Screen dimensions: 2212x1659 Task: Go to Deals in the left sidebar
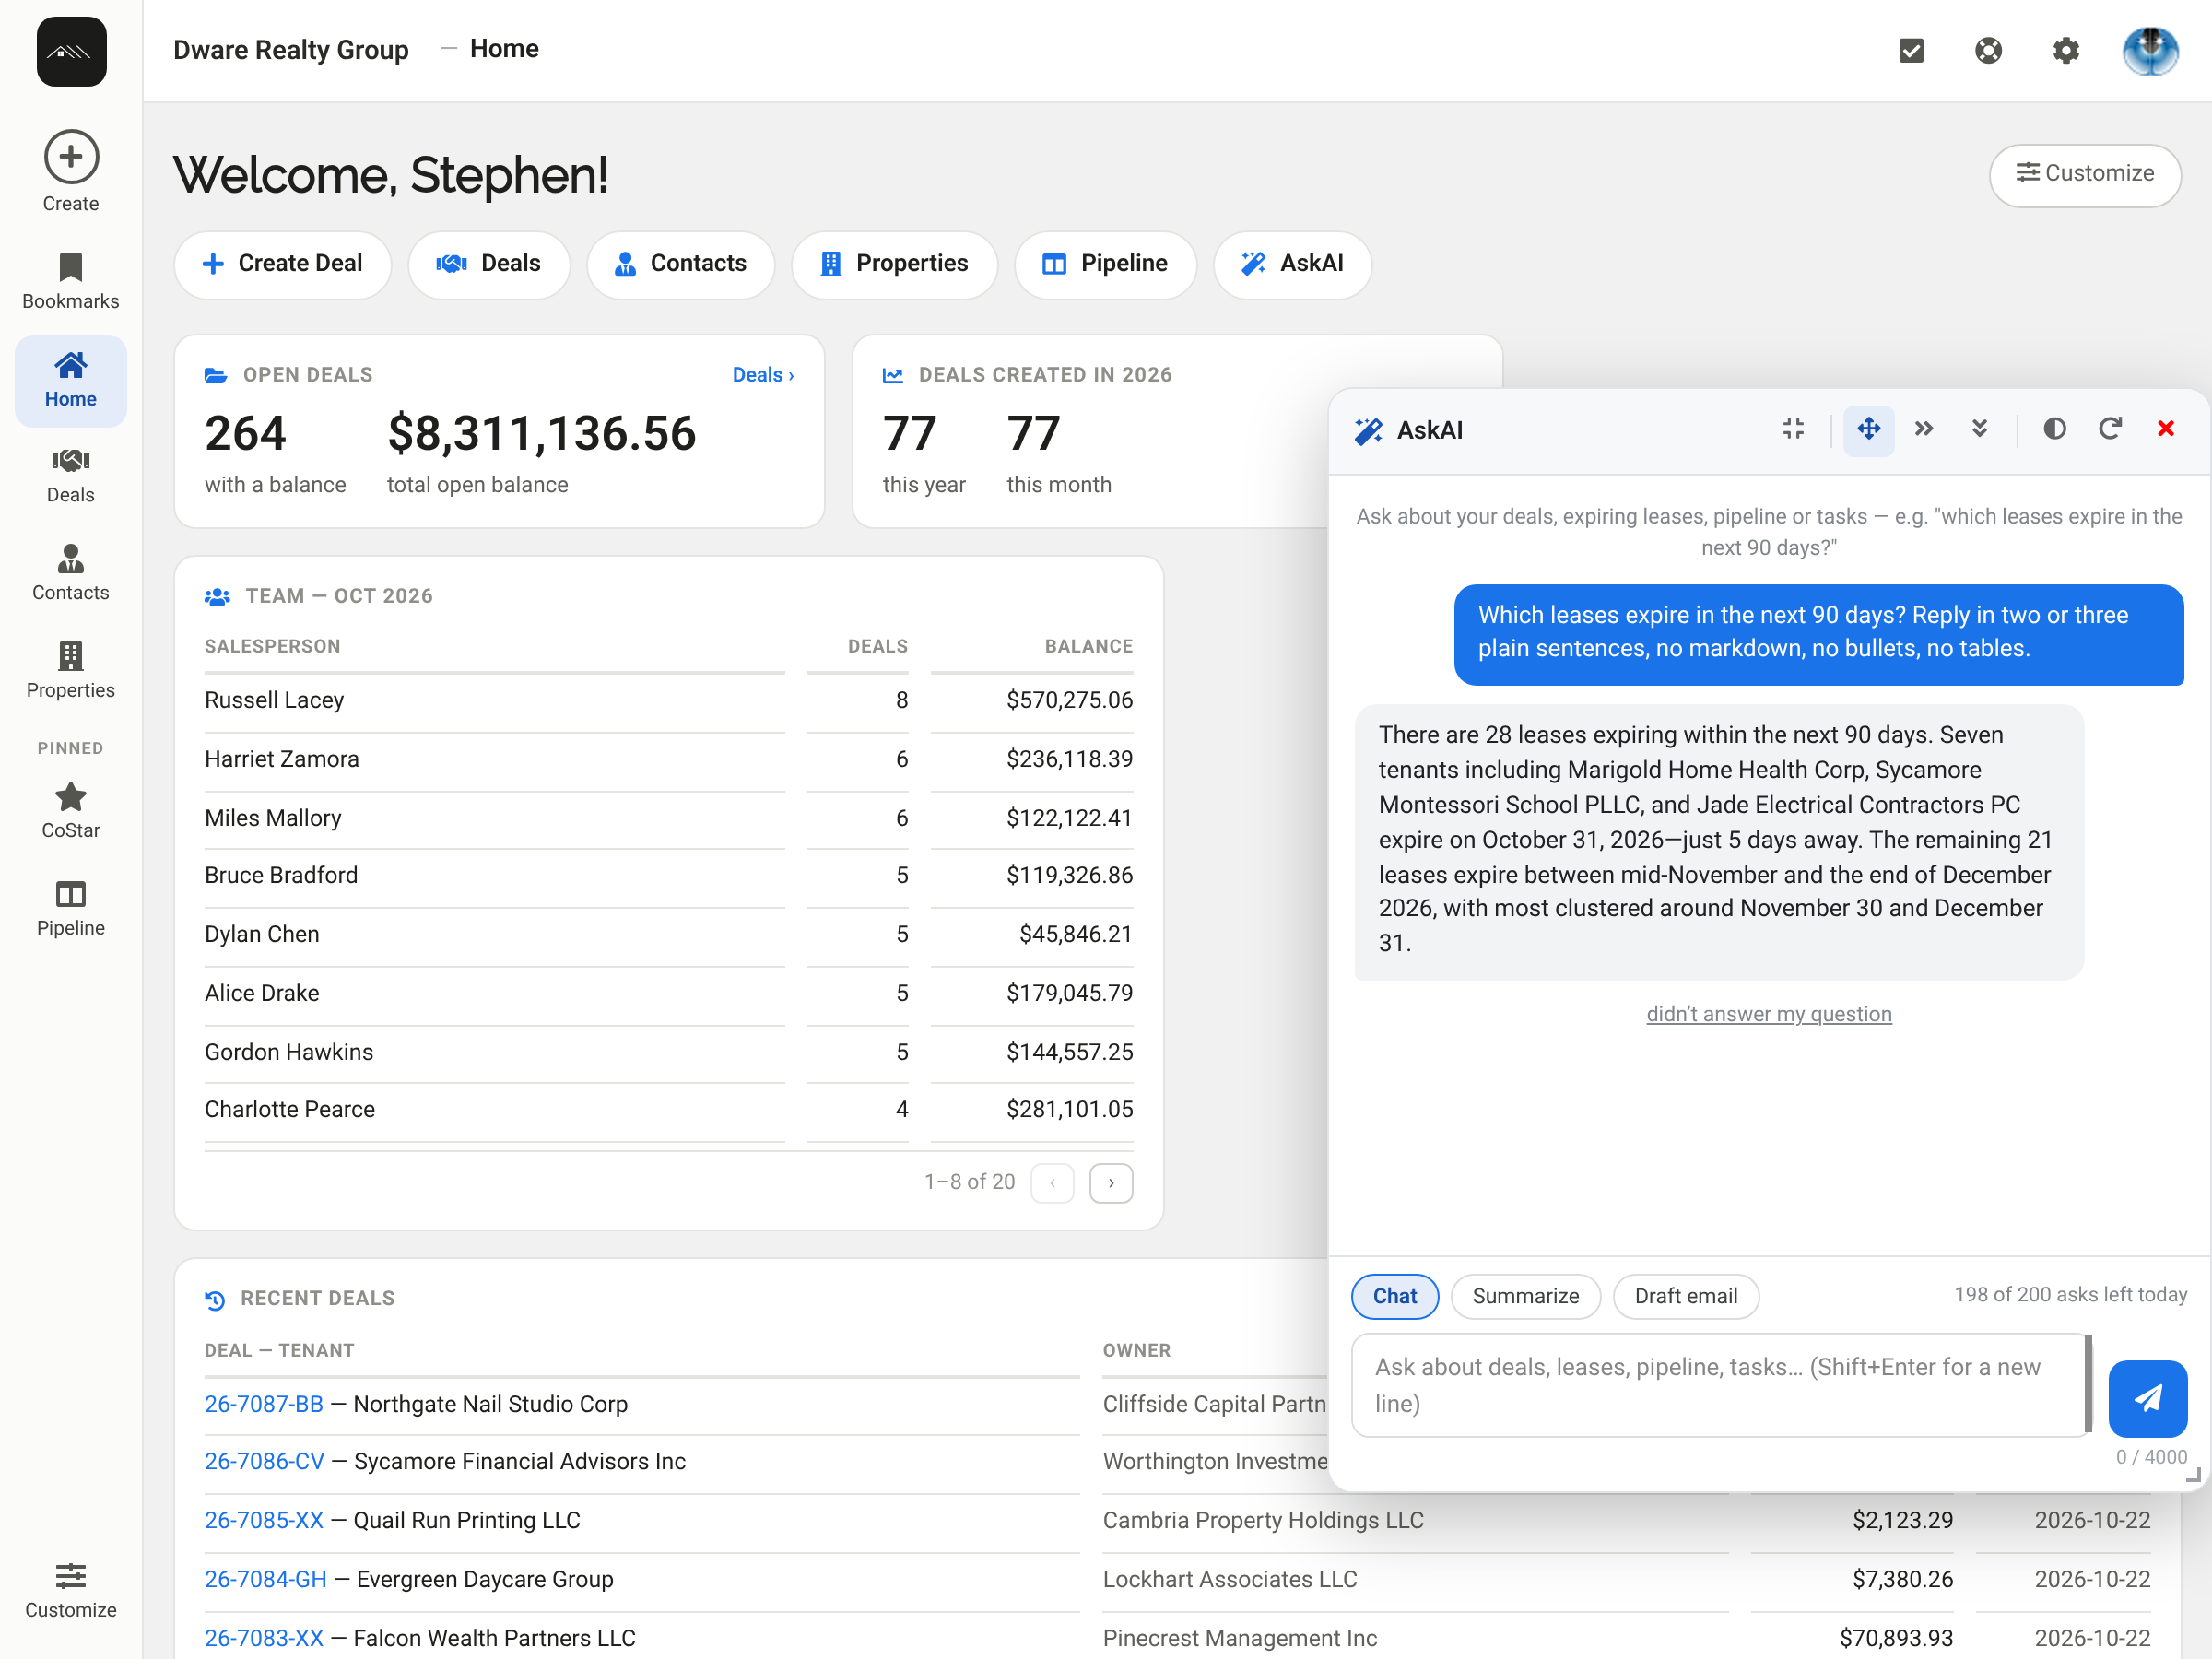(70, 476)
